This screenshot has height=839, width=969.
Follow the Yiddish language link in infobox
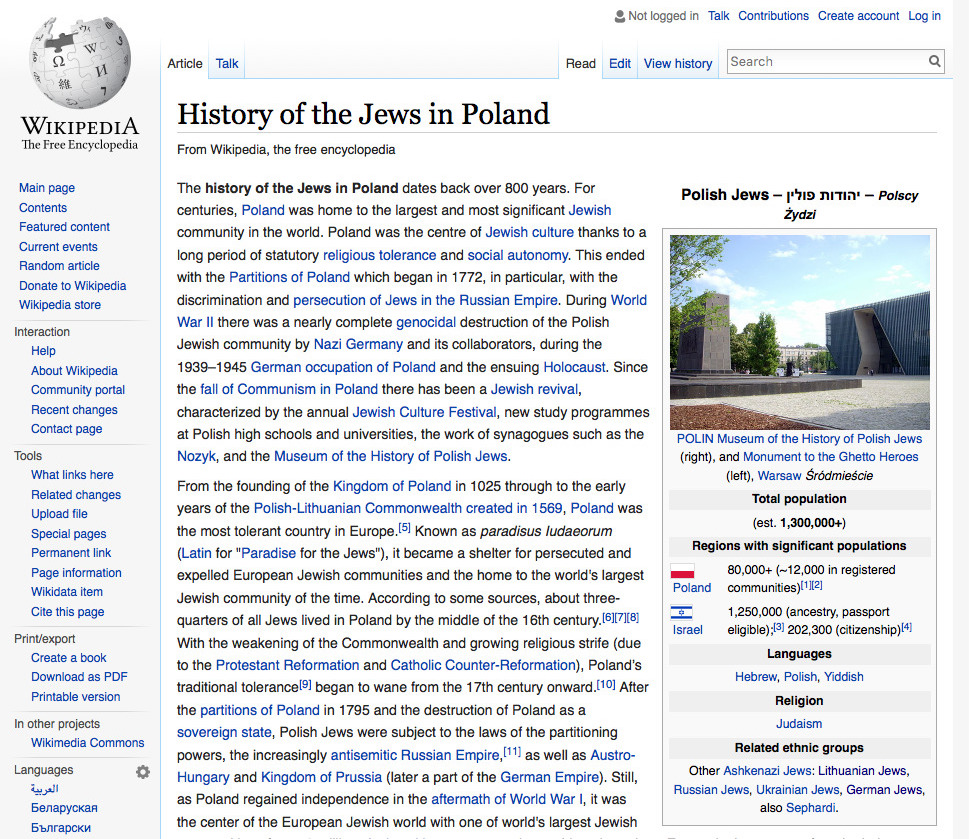pyautogui.click(x=844, y=677)
